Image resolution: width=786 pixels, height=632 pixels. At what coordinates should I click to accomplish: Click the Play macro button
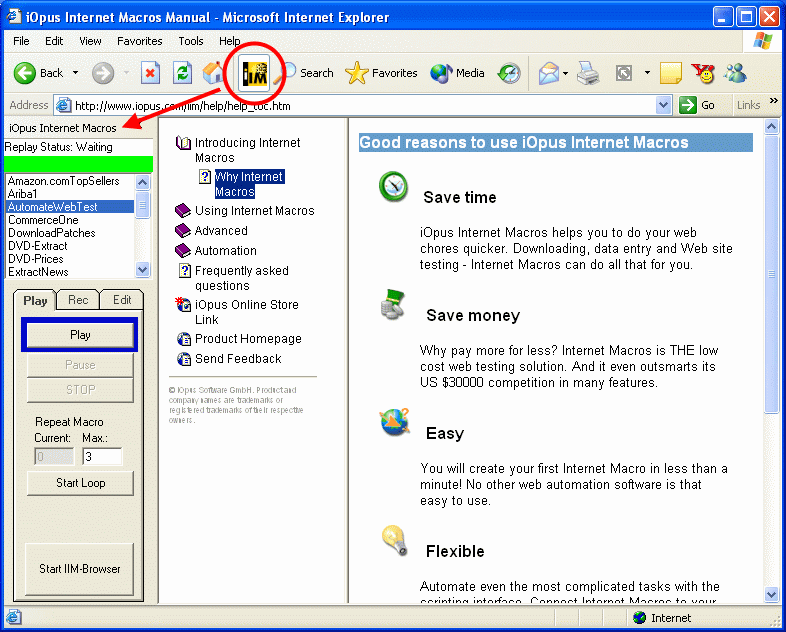coord(80,334)
